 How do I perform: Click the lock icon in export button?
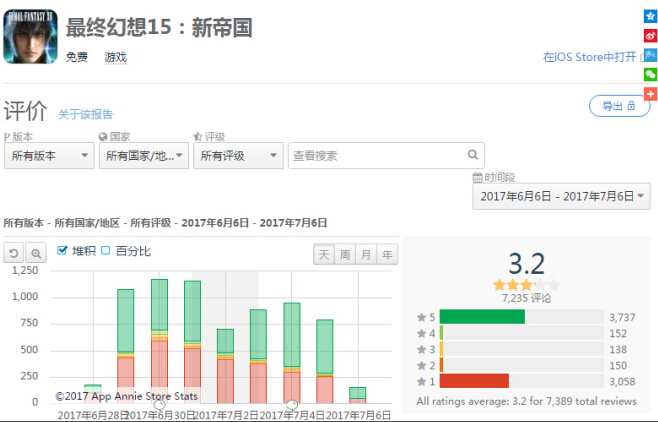(x=631, y=106)
